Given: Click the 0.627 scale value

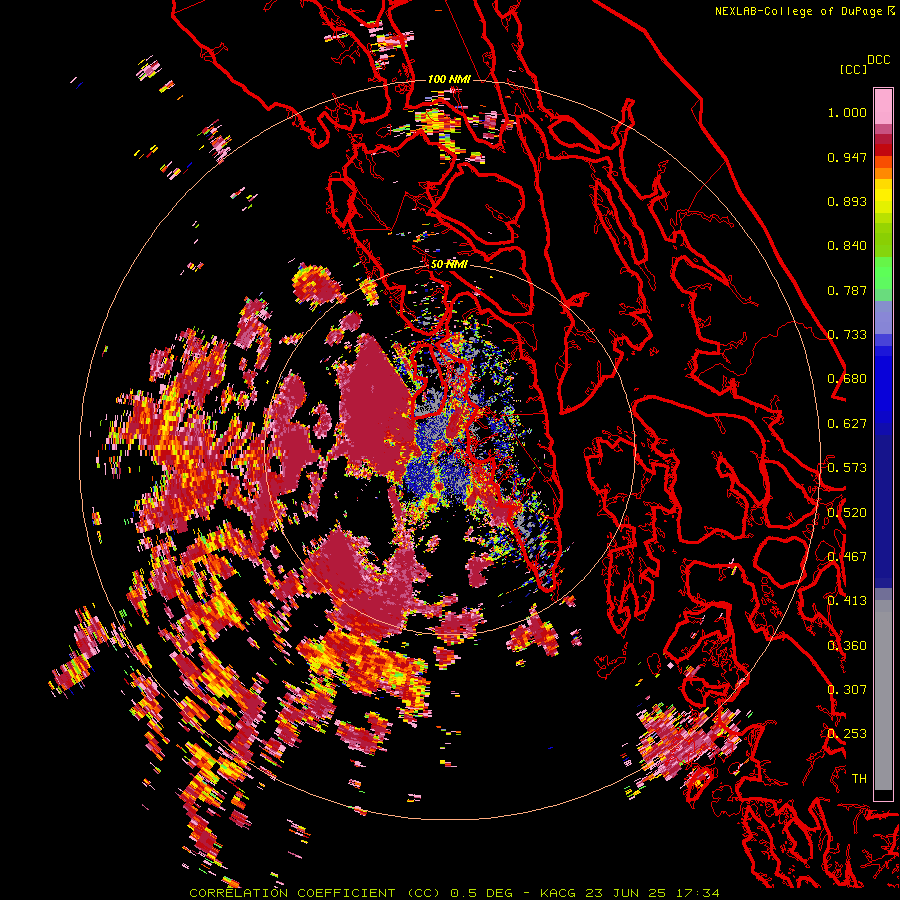Looking at the screenshot, I should [x=847, y=424].
